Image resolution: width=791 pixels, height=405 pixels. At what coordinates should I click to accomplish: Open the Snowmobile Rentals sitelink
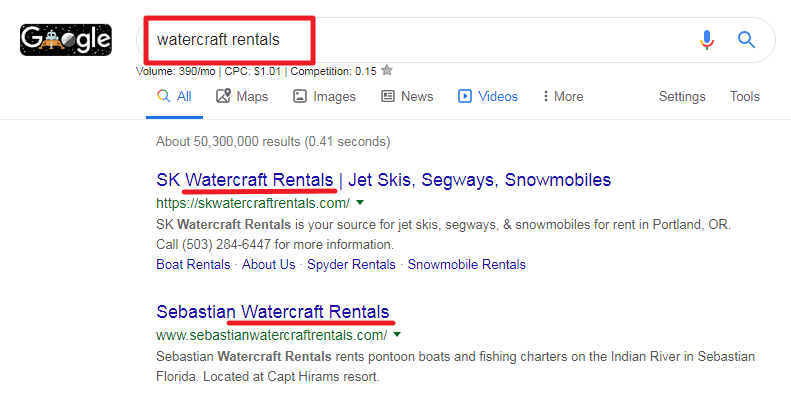click(467, 264)
